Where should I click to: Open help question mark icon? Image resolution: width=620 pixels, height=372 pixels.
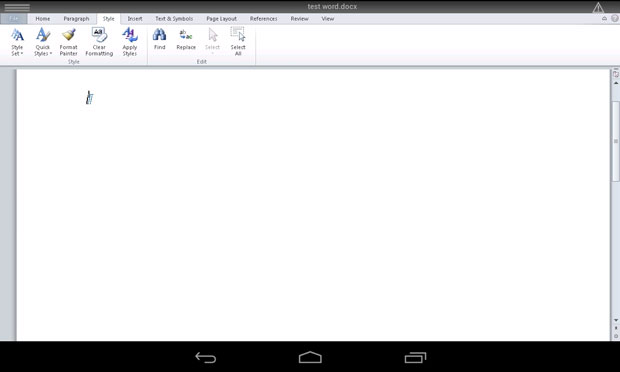[x=615, y=19]
